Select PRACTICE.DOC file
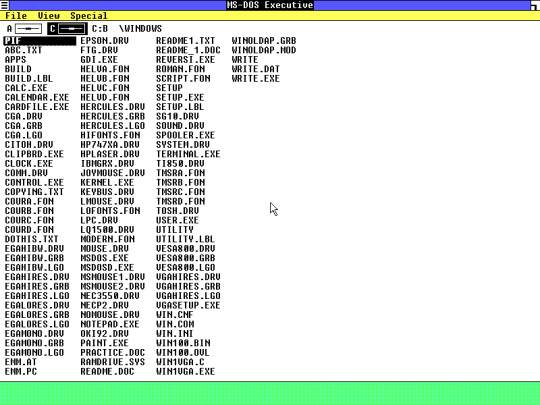Image resolution: width=540 pixels, height=405 pixels. tap(113, 353)
